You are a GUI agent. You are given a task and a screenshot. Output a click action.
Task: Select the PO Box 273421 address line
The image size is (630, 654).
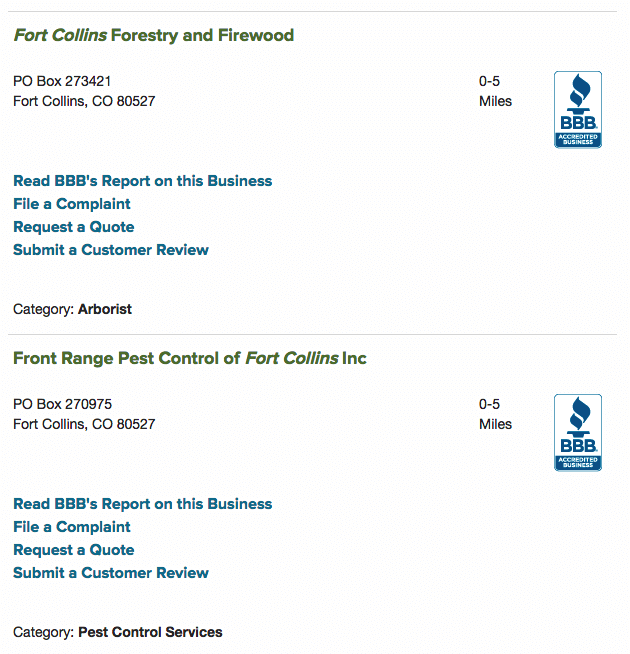click(62, 81)
